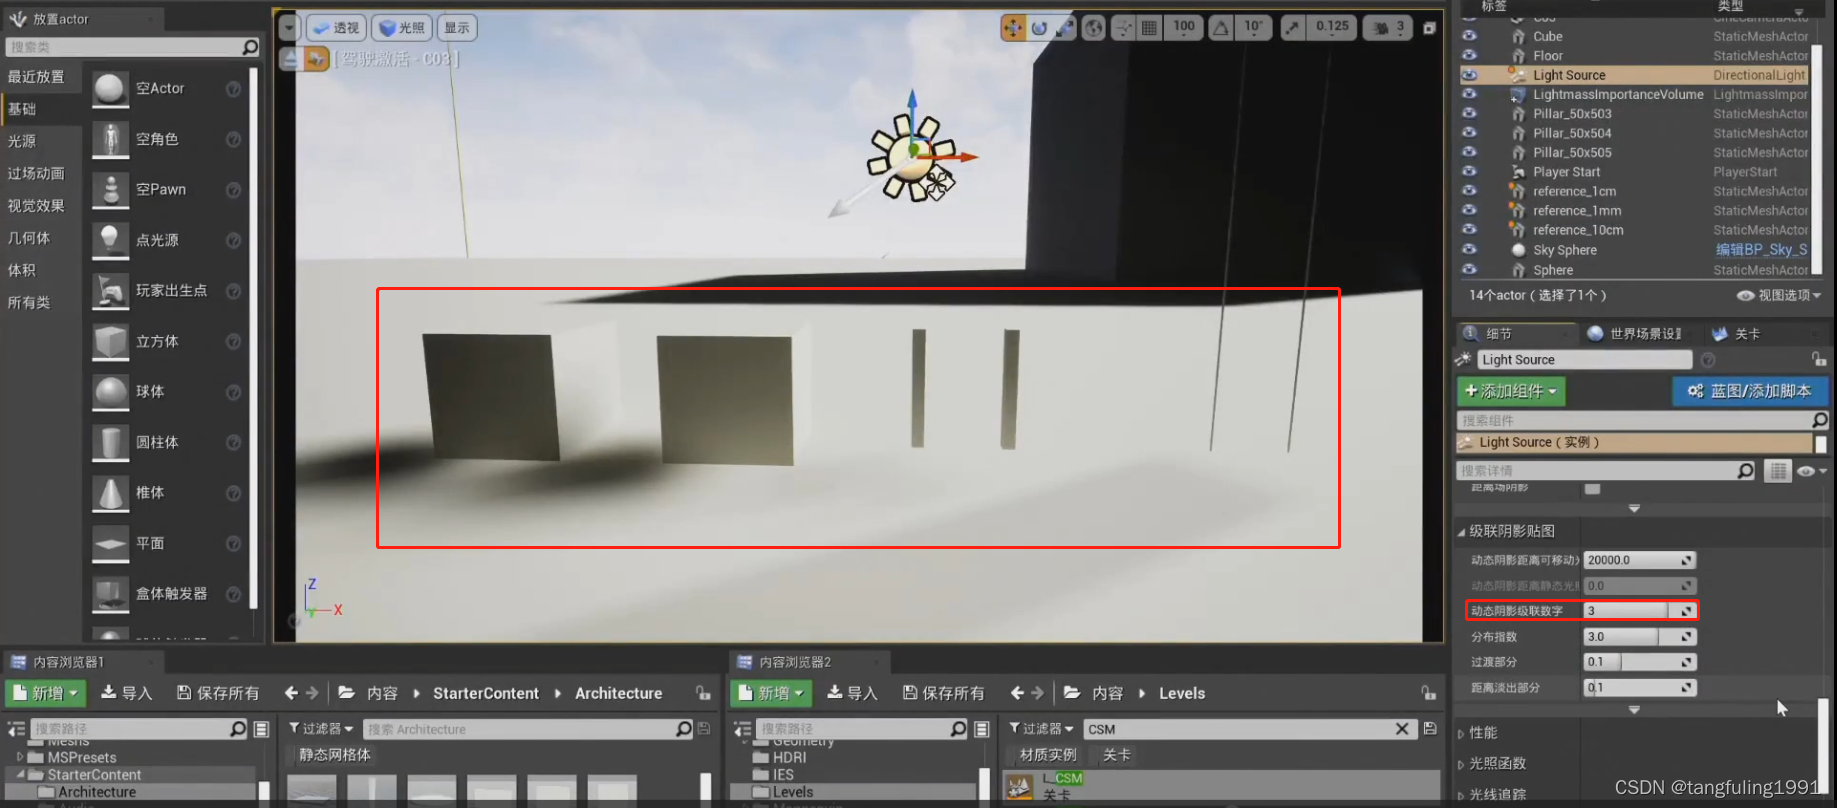Toggle visibility of Player Start actor

(1469, 172)
